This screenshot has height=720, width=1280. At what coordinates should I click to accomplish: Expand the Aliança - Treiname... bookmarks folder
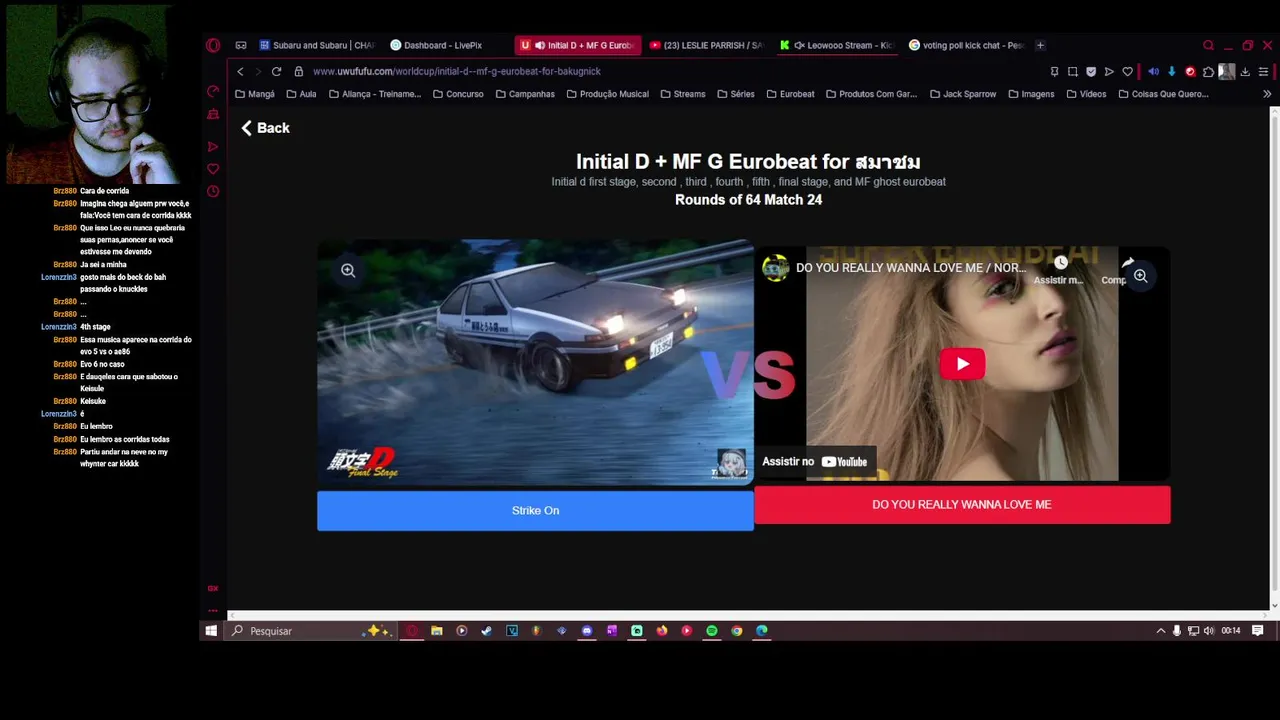tap(374, 94)
